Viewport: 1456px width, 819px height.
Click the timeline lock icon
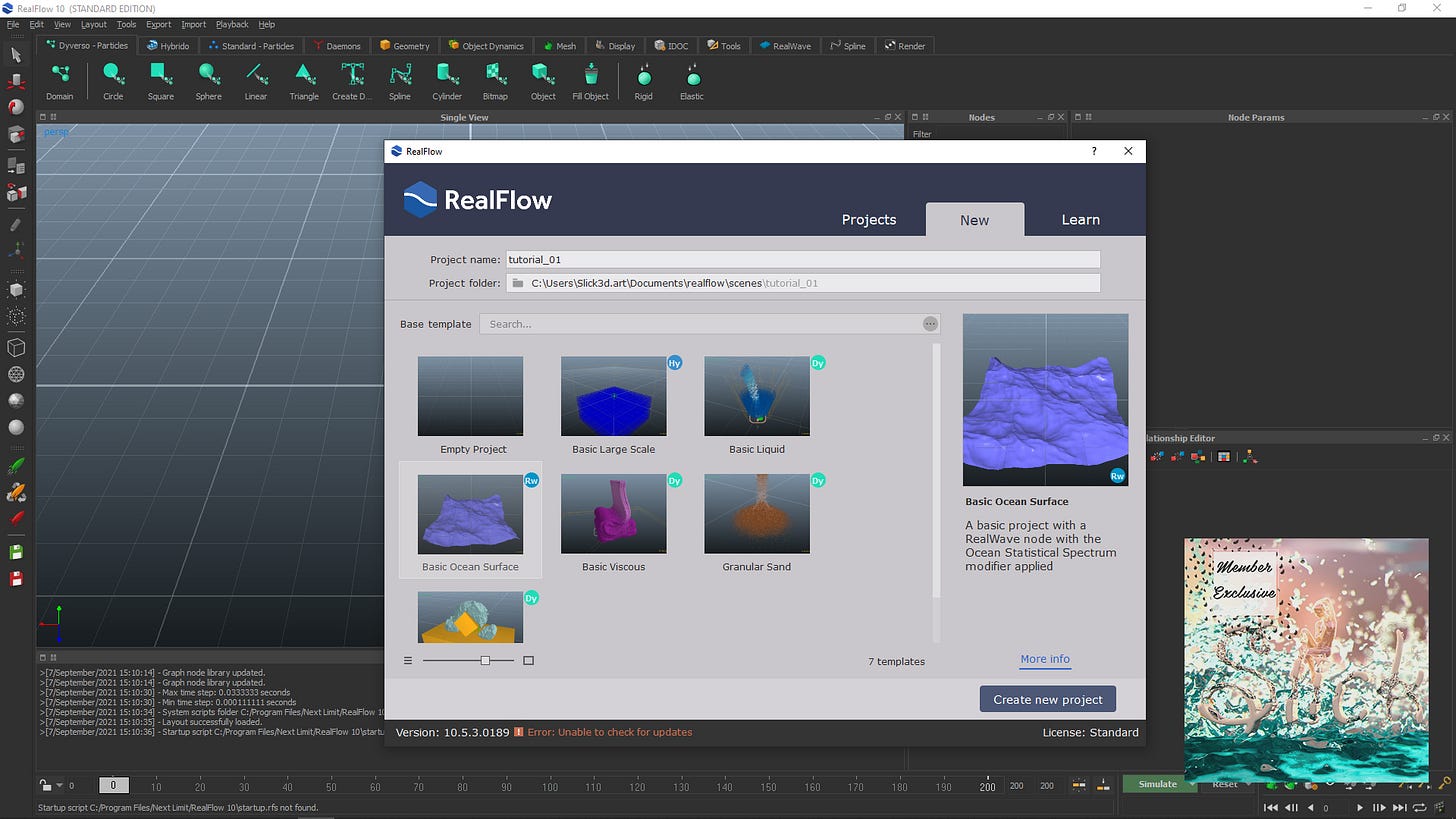click(x=45, y=785)
